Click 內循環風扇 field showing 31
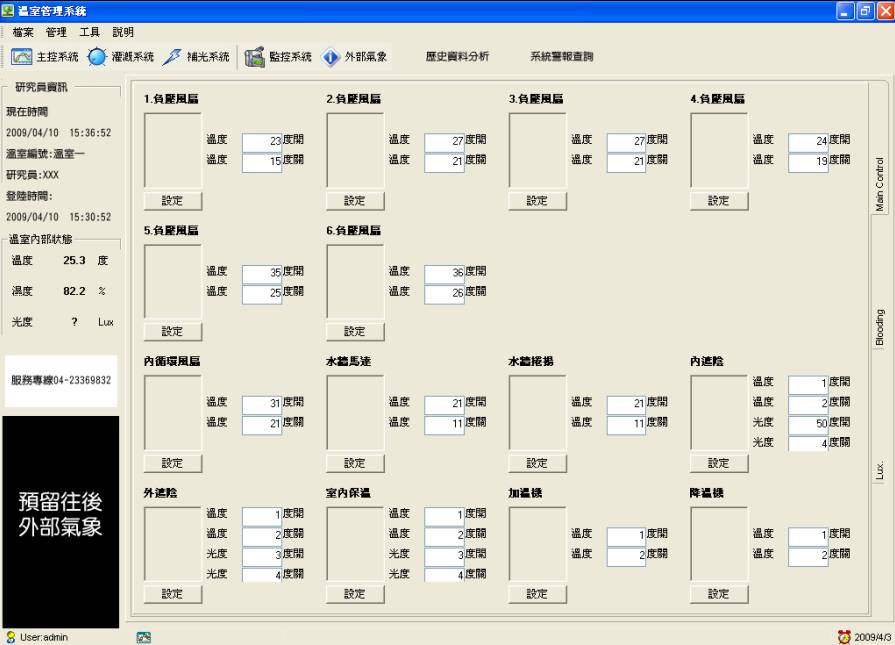Screen dimensions: 895x645 coord(262,405)
